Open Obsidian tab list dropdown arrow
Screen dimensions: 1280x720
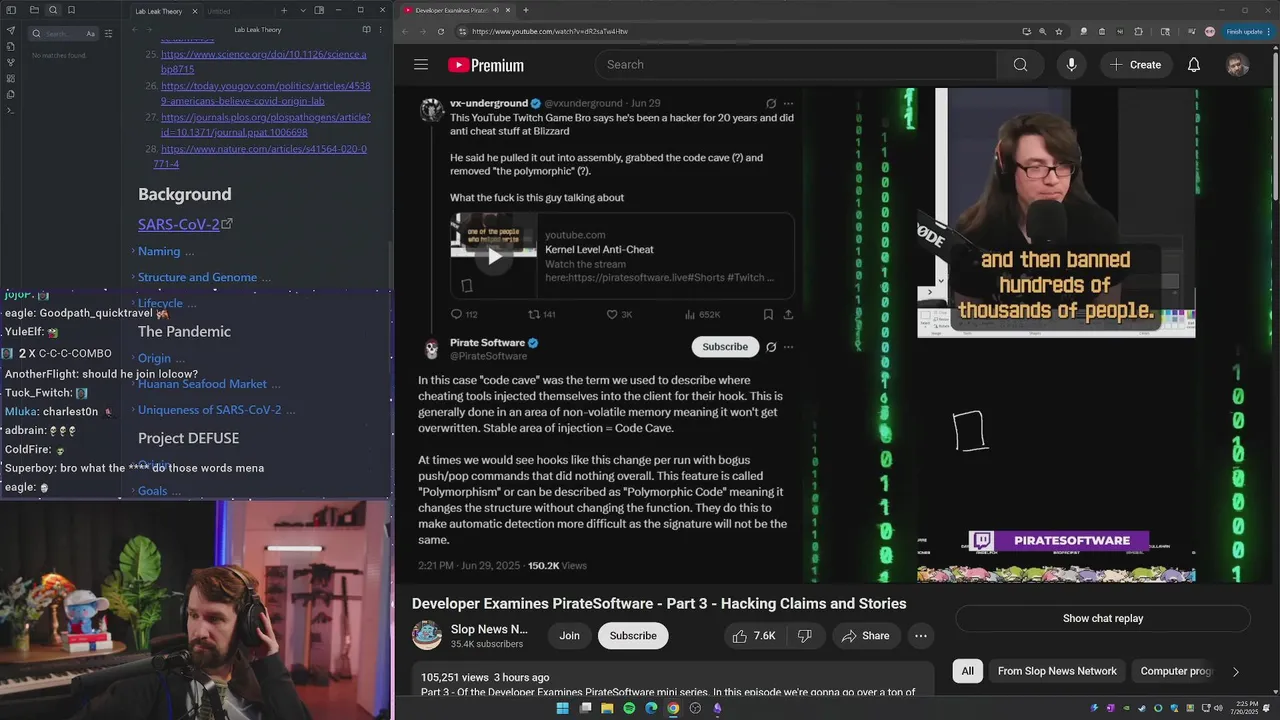301,10
